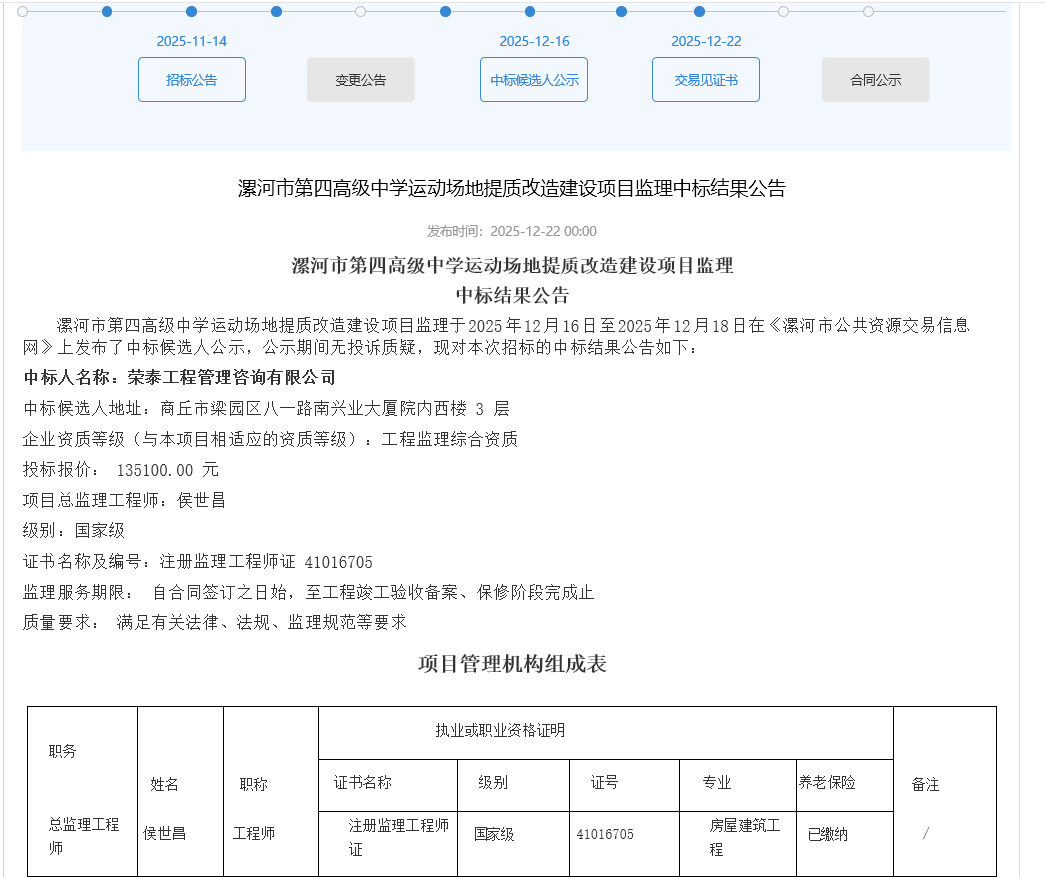Screen dimensions: 1045x877
Task: Select timeline dot above 中标候选人公示
Action: tap(531, 12)
